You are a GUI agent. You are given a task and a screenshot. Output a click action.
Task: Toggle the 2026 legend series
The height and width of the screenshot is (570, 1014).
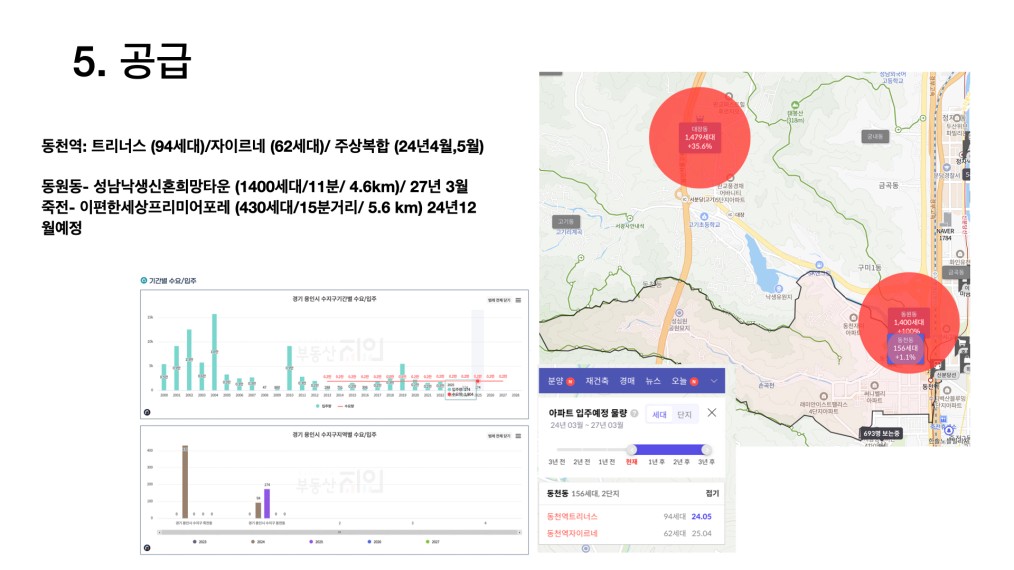pyautogui.click(x=374, y=542)
